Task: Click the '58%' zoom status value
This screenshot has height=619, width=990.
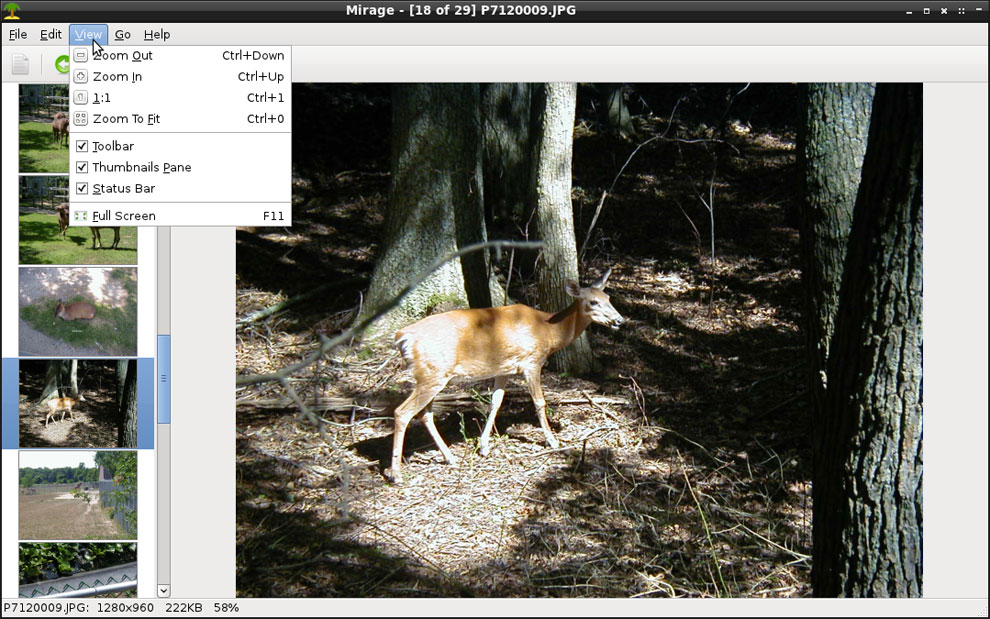Action: point(226,608)
